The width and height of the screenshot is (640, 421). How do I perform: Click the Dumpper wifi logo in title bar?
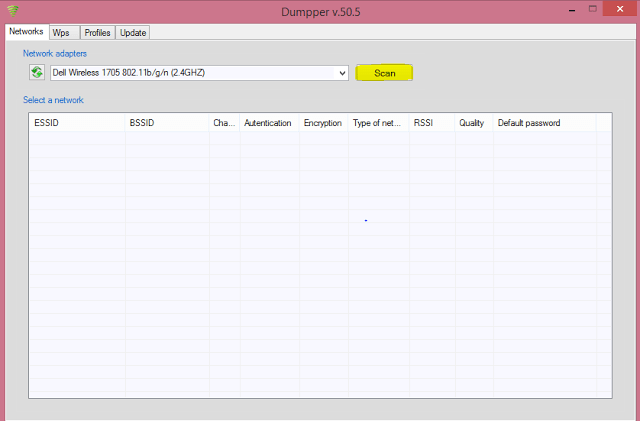tap(13, 10)
